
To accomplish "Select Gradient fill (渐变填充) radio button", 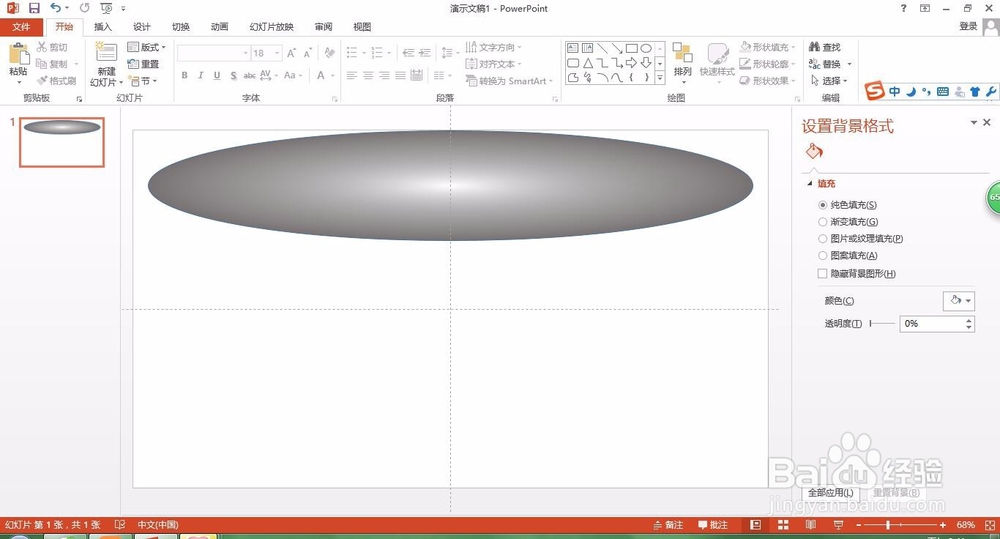I will (823, 222).
